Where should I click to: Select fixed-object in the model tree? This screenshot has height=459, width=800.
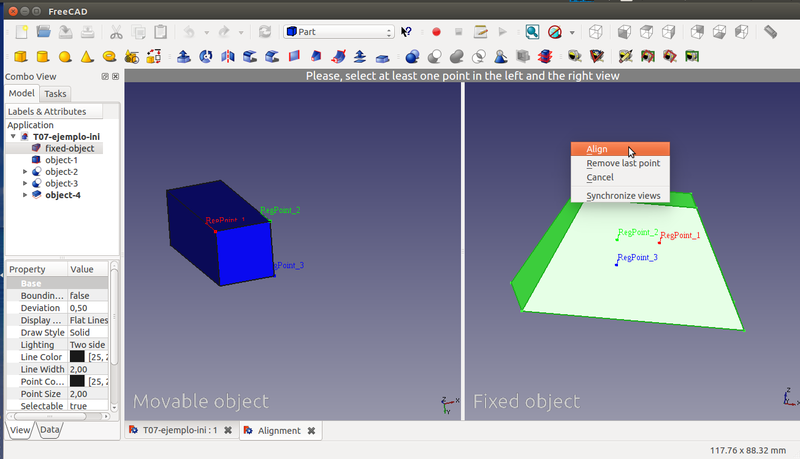(69, 148)
